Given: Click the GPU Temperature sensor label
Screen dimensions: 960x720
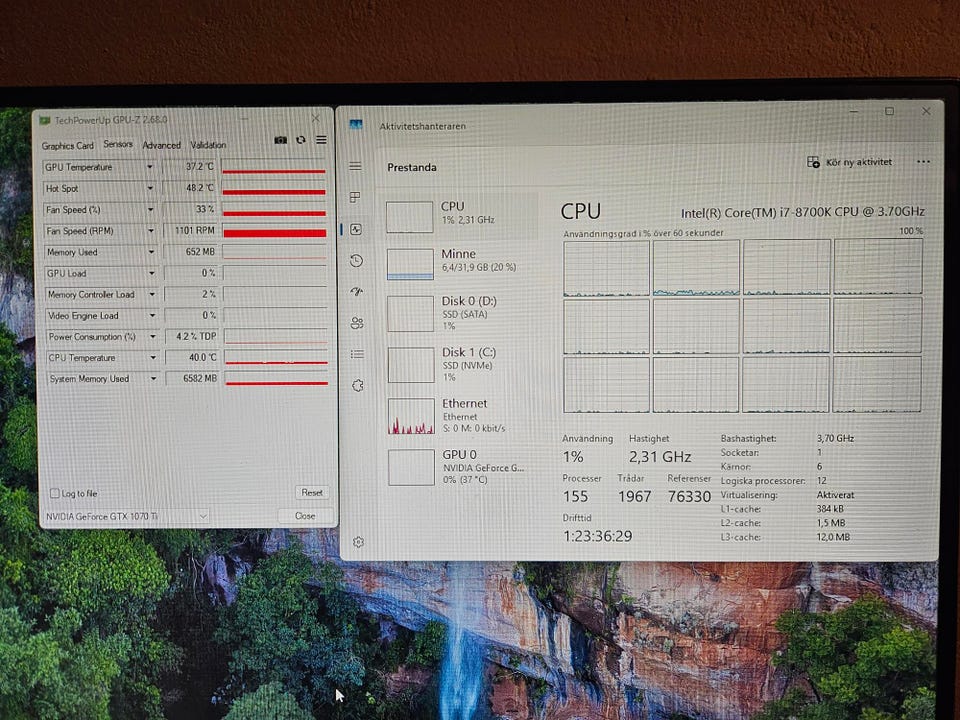Looking at the screenshot, I should 78,167.
